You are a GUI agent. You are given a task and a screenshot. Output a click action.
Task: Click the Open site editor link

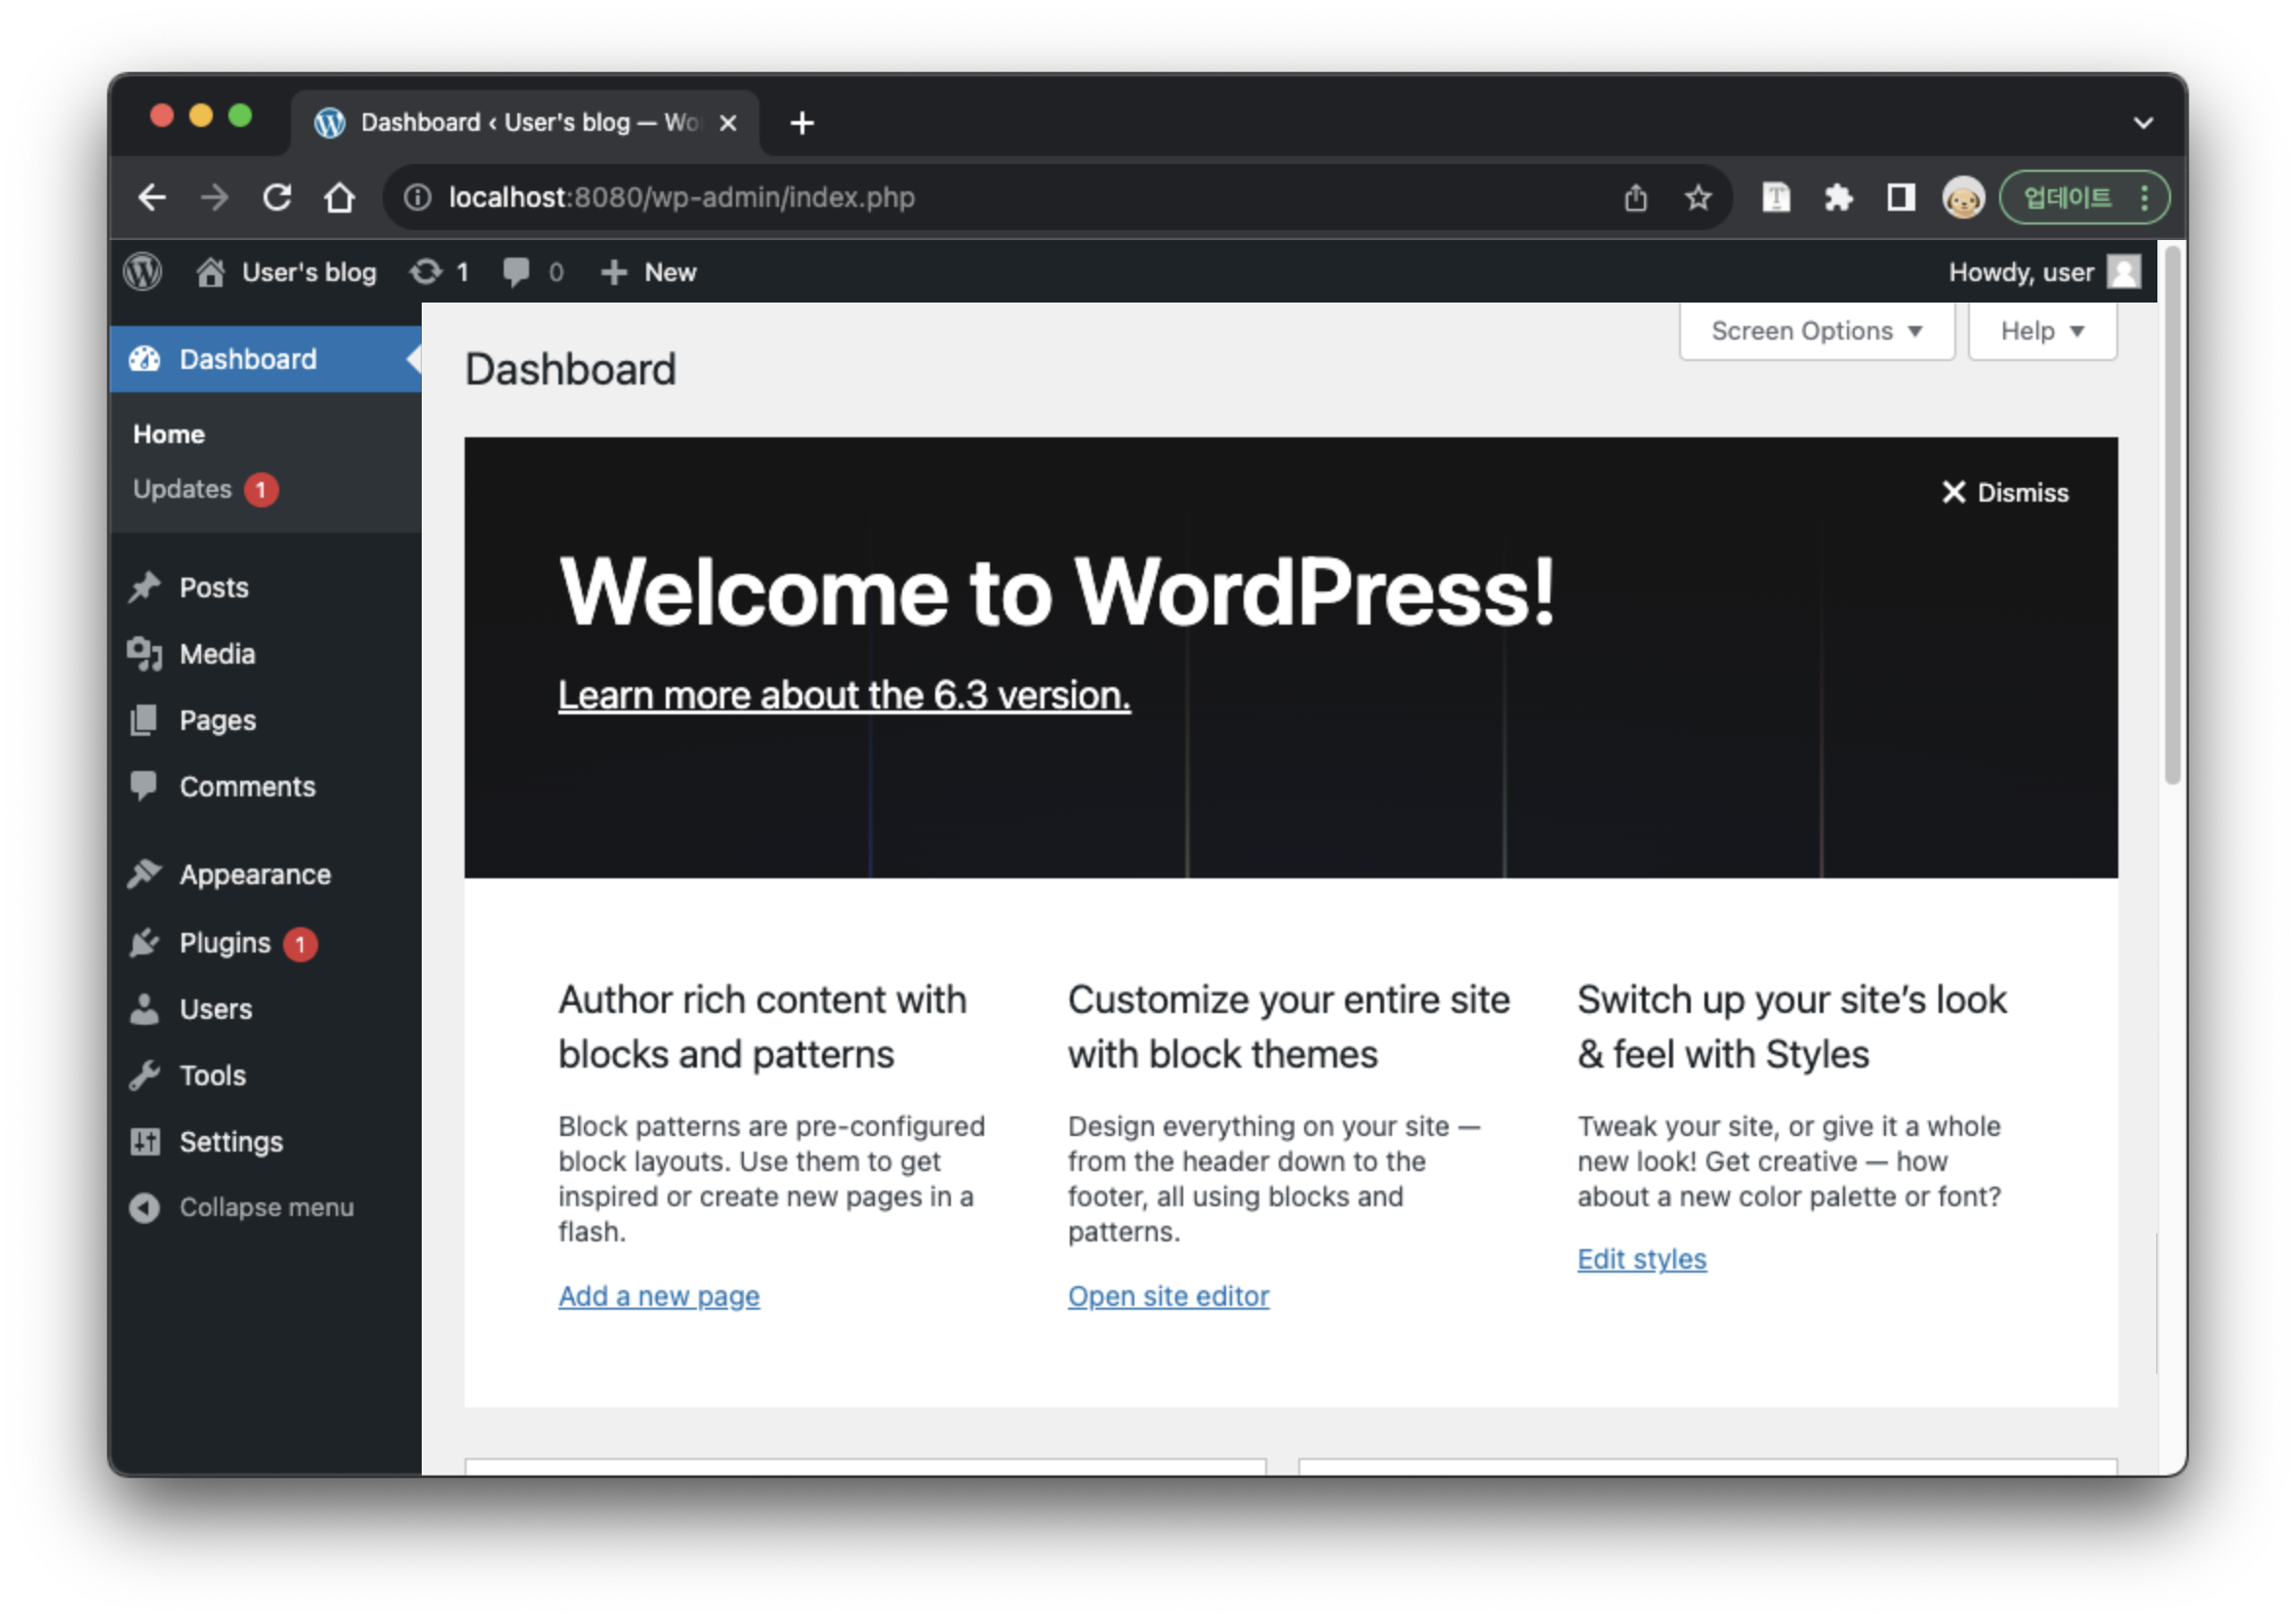[1168, 1296]
